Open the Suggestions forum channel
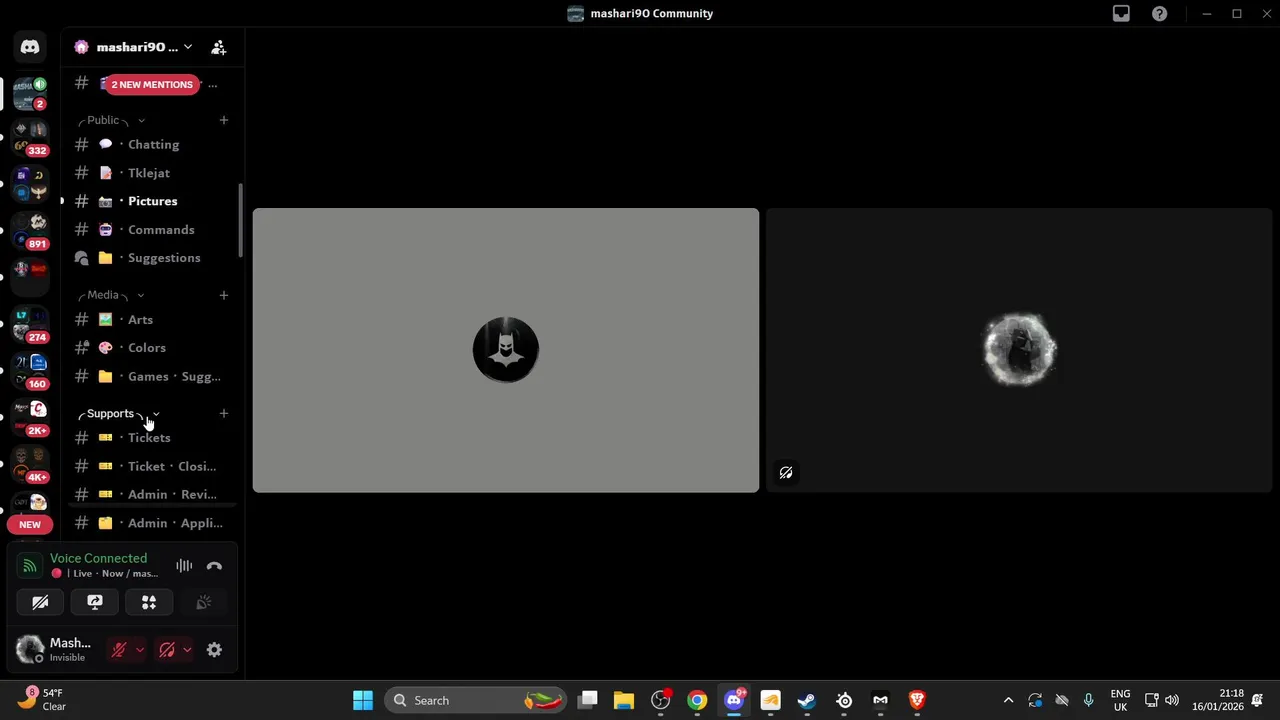 pos(152,258)
